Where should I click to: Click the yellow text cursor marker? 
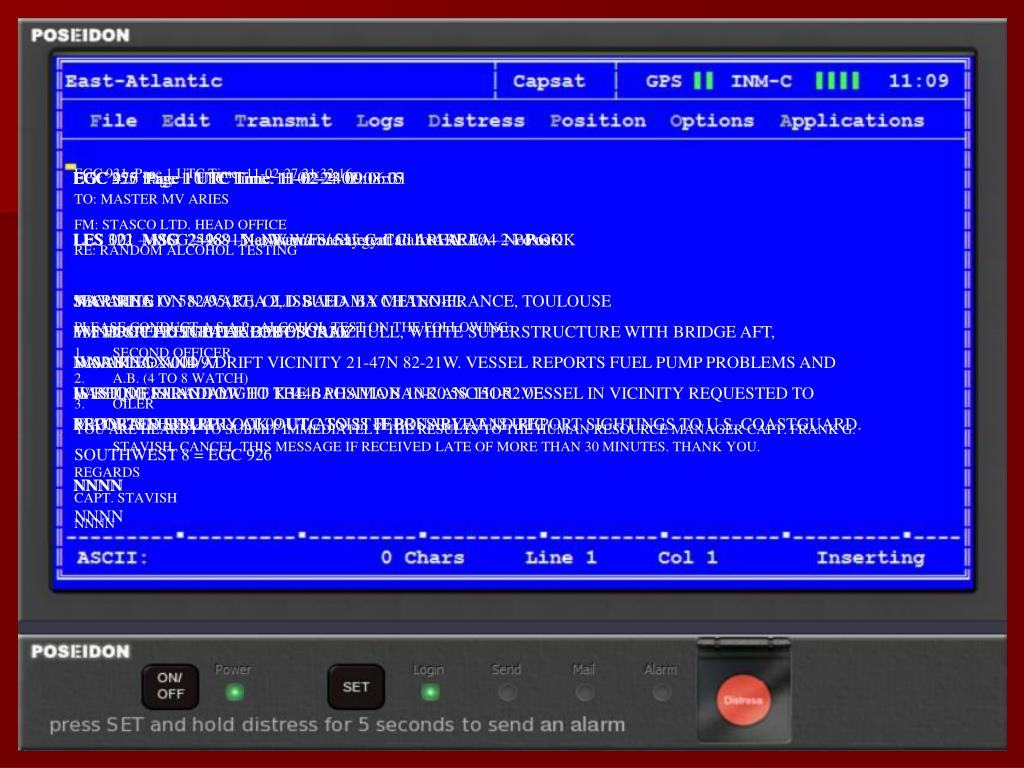point(71,167)
